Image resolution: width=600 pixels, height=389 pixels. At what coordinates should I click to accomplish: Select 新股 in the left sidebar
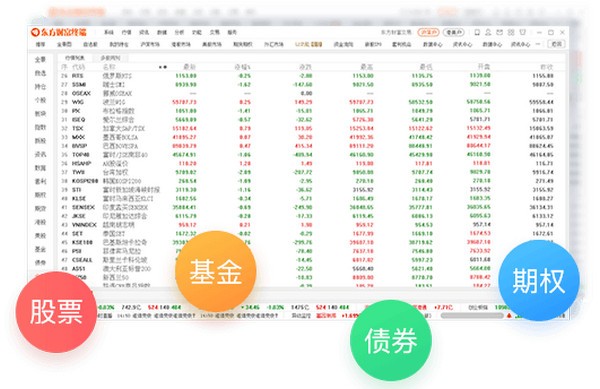pyautogui.click(x=40, y=141)
